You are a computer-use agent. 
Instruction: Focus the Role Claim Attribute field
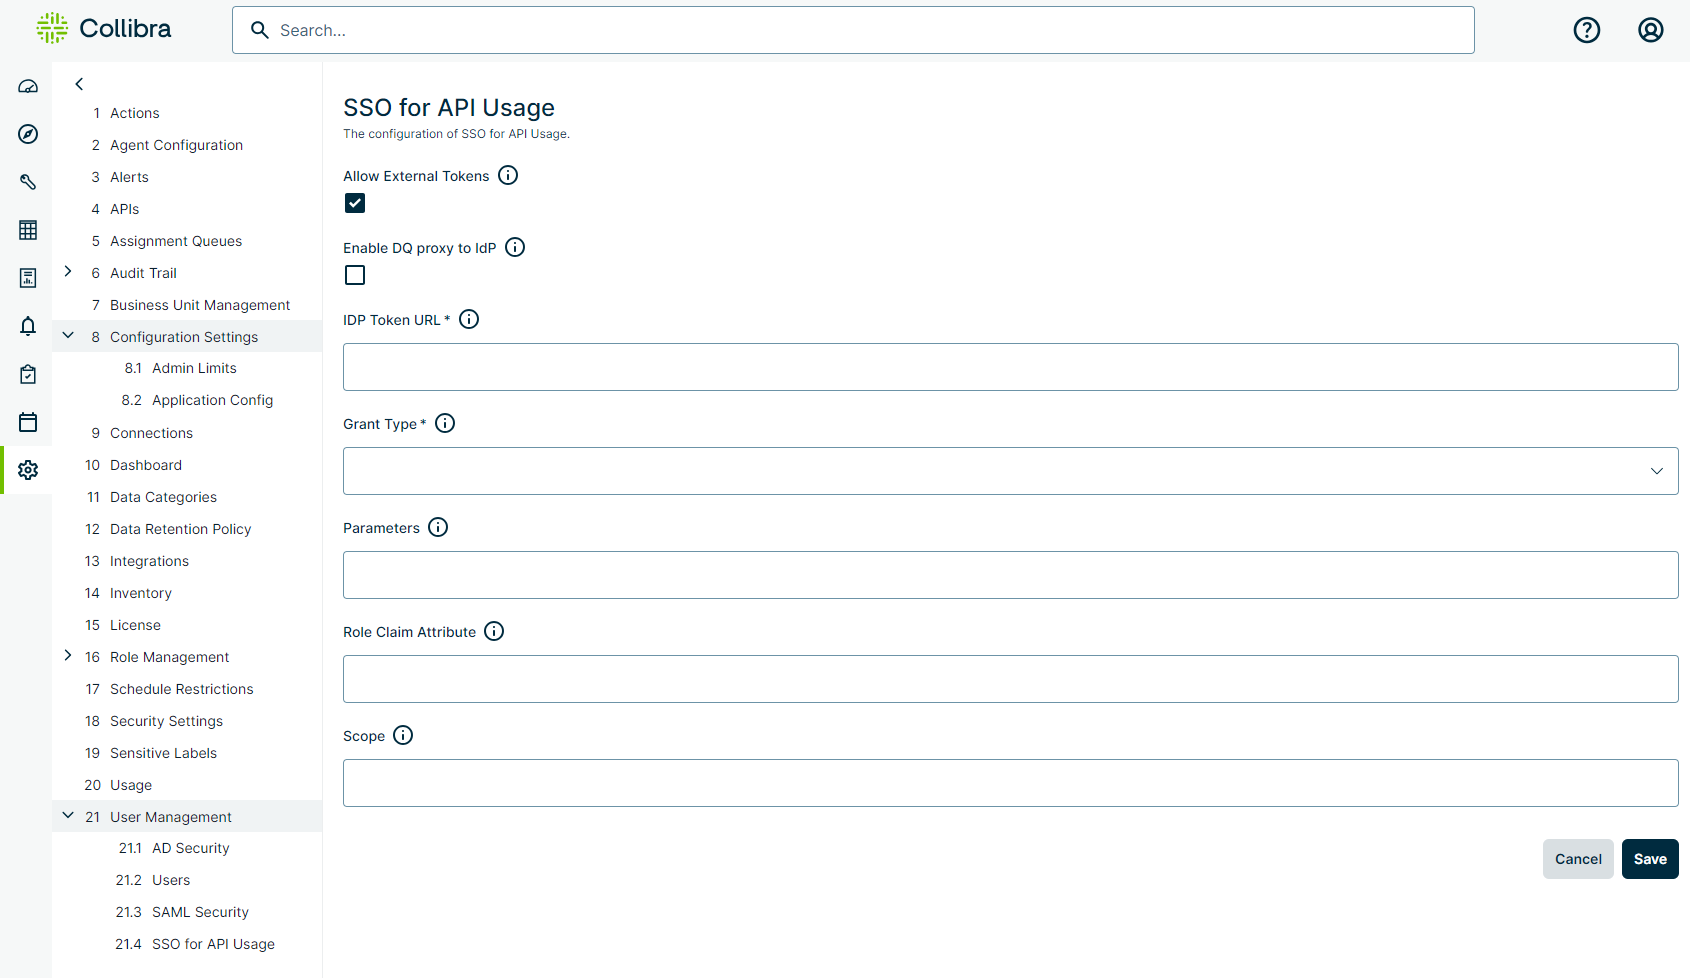click(1010, 679)
